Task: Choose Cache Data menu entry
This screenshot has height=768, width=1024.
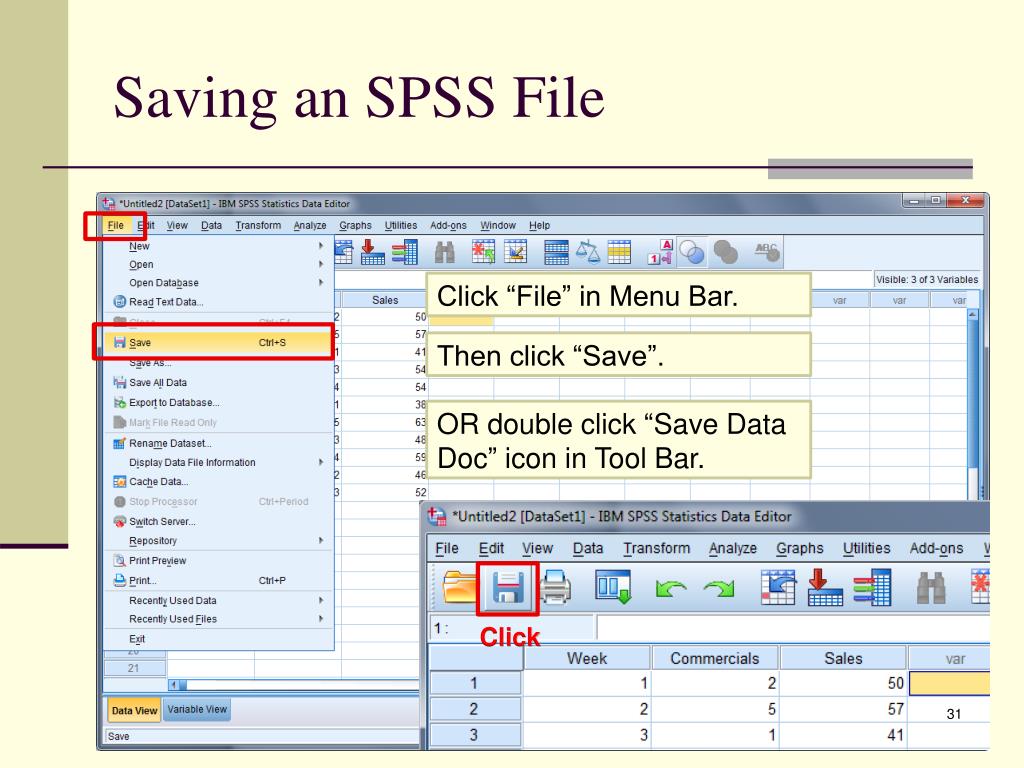Action: (219, 481)
